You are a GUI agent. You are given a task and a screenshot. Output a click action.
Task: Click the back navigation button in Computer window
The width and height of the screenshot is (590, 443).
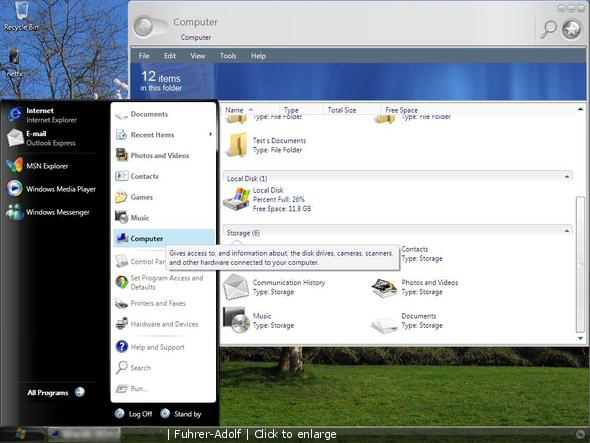[144, 27]
